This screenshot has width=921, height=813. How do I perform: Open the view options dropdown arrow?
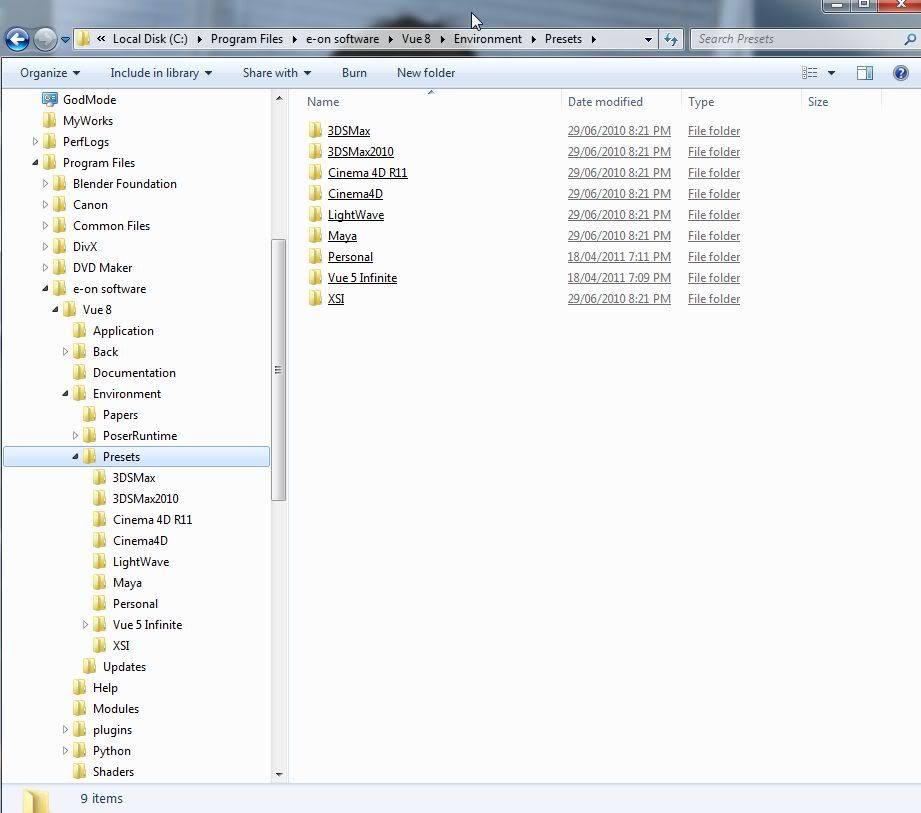831,73
